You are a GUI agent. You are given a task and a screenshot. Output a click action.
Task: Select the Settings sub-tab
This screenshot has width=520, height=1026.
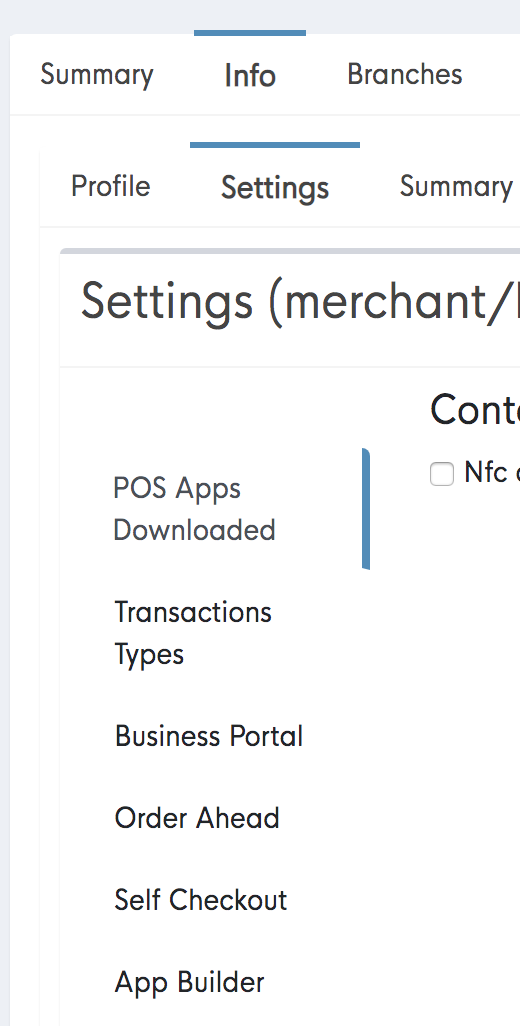click(275, 188)
